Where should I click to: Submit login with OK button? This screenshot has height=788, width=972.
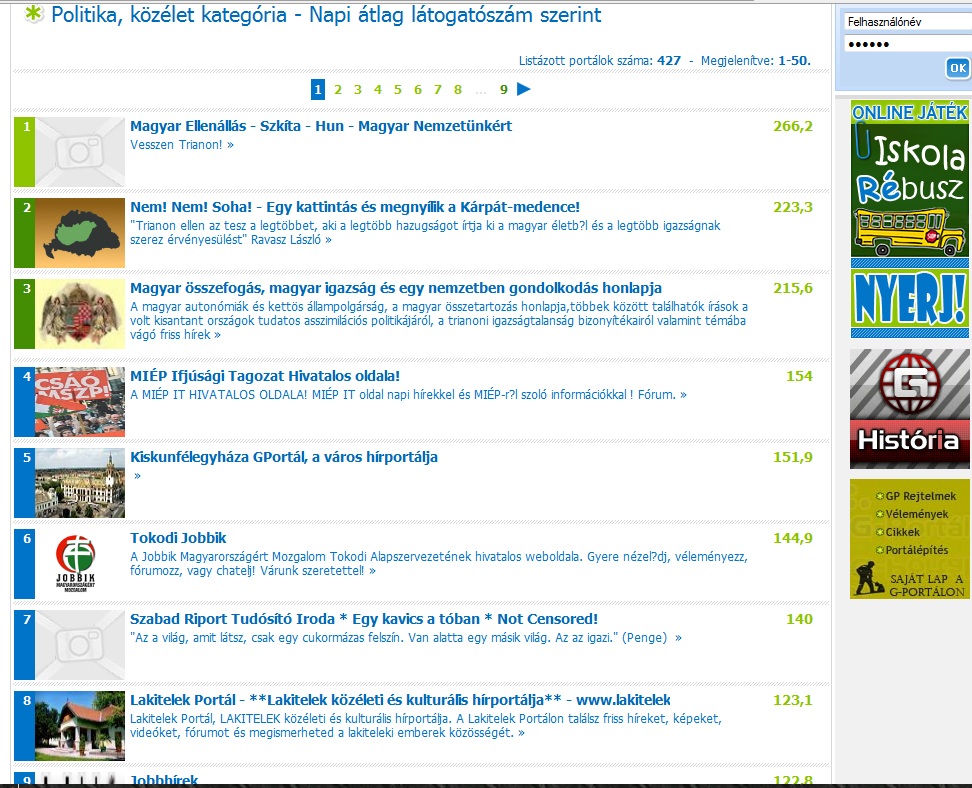point(958,68)
